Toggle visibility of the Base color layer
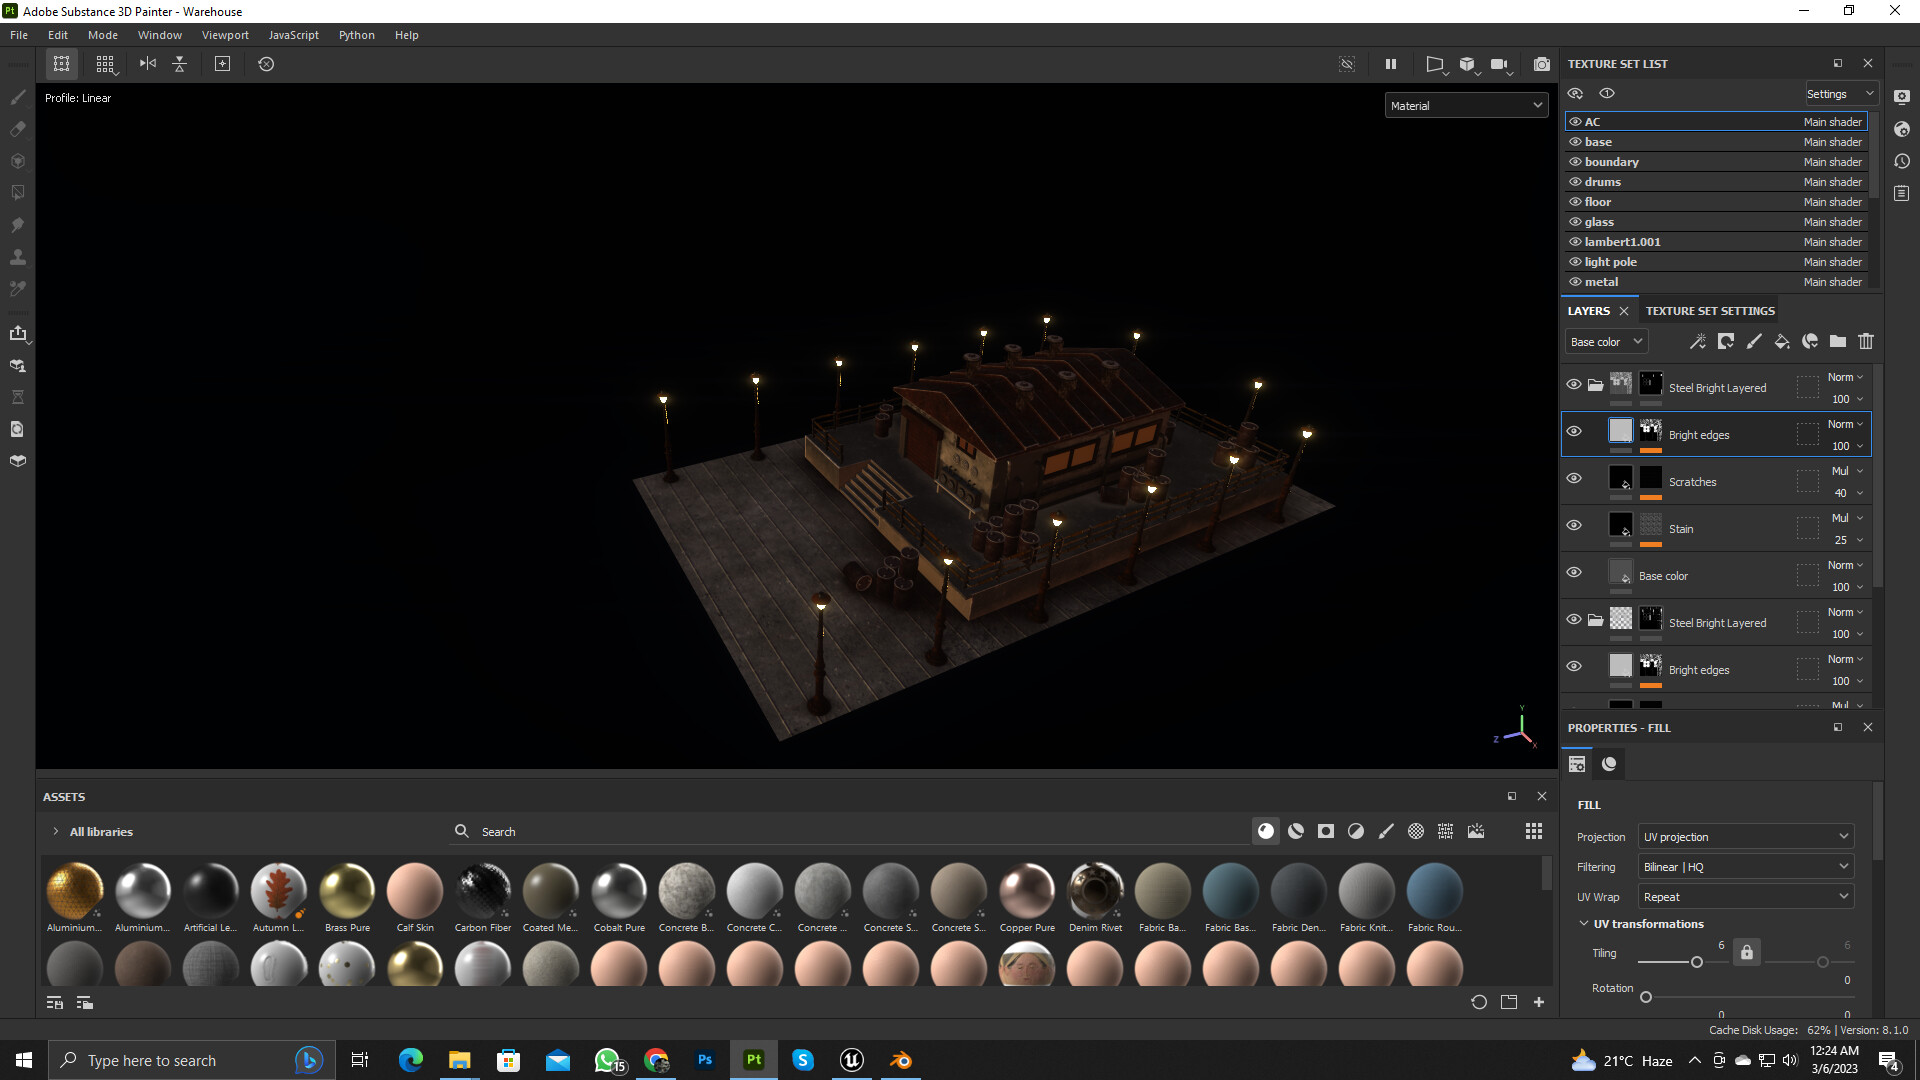 [1574, 573]
